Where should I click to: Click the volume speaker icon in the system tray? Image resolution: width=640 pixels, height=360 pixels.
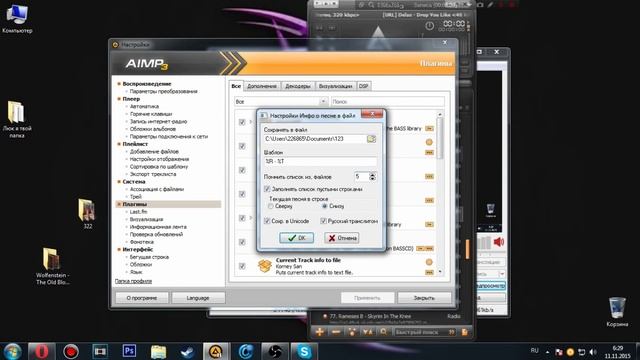593,351
